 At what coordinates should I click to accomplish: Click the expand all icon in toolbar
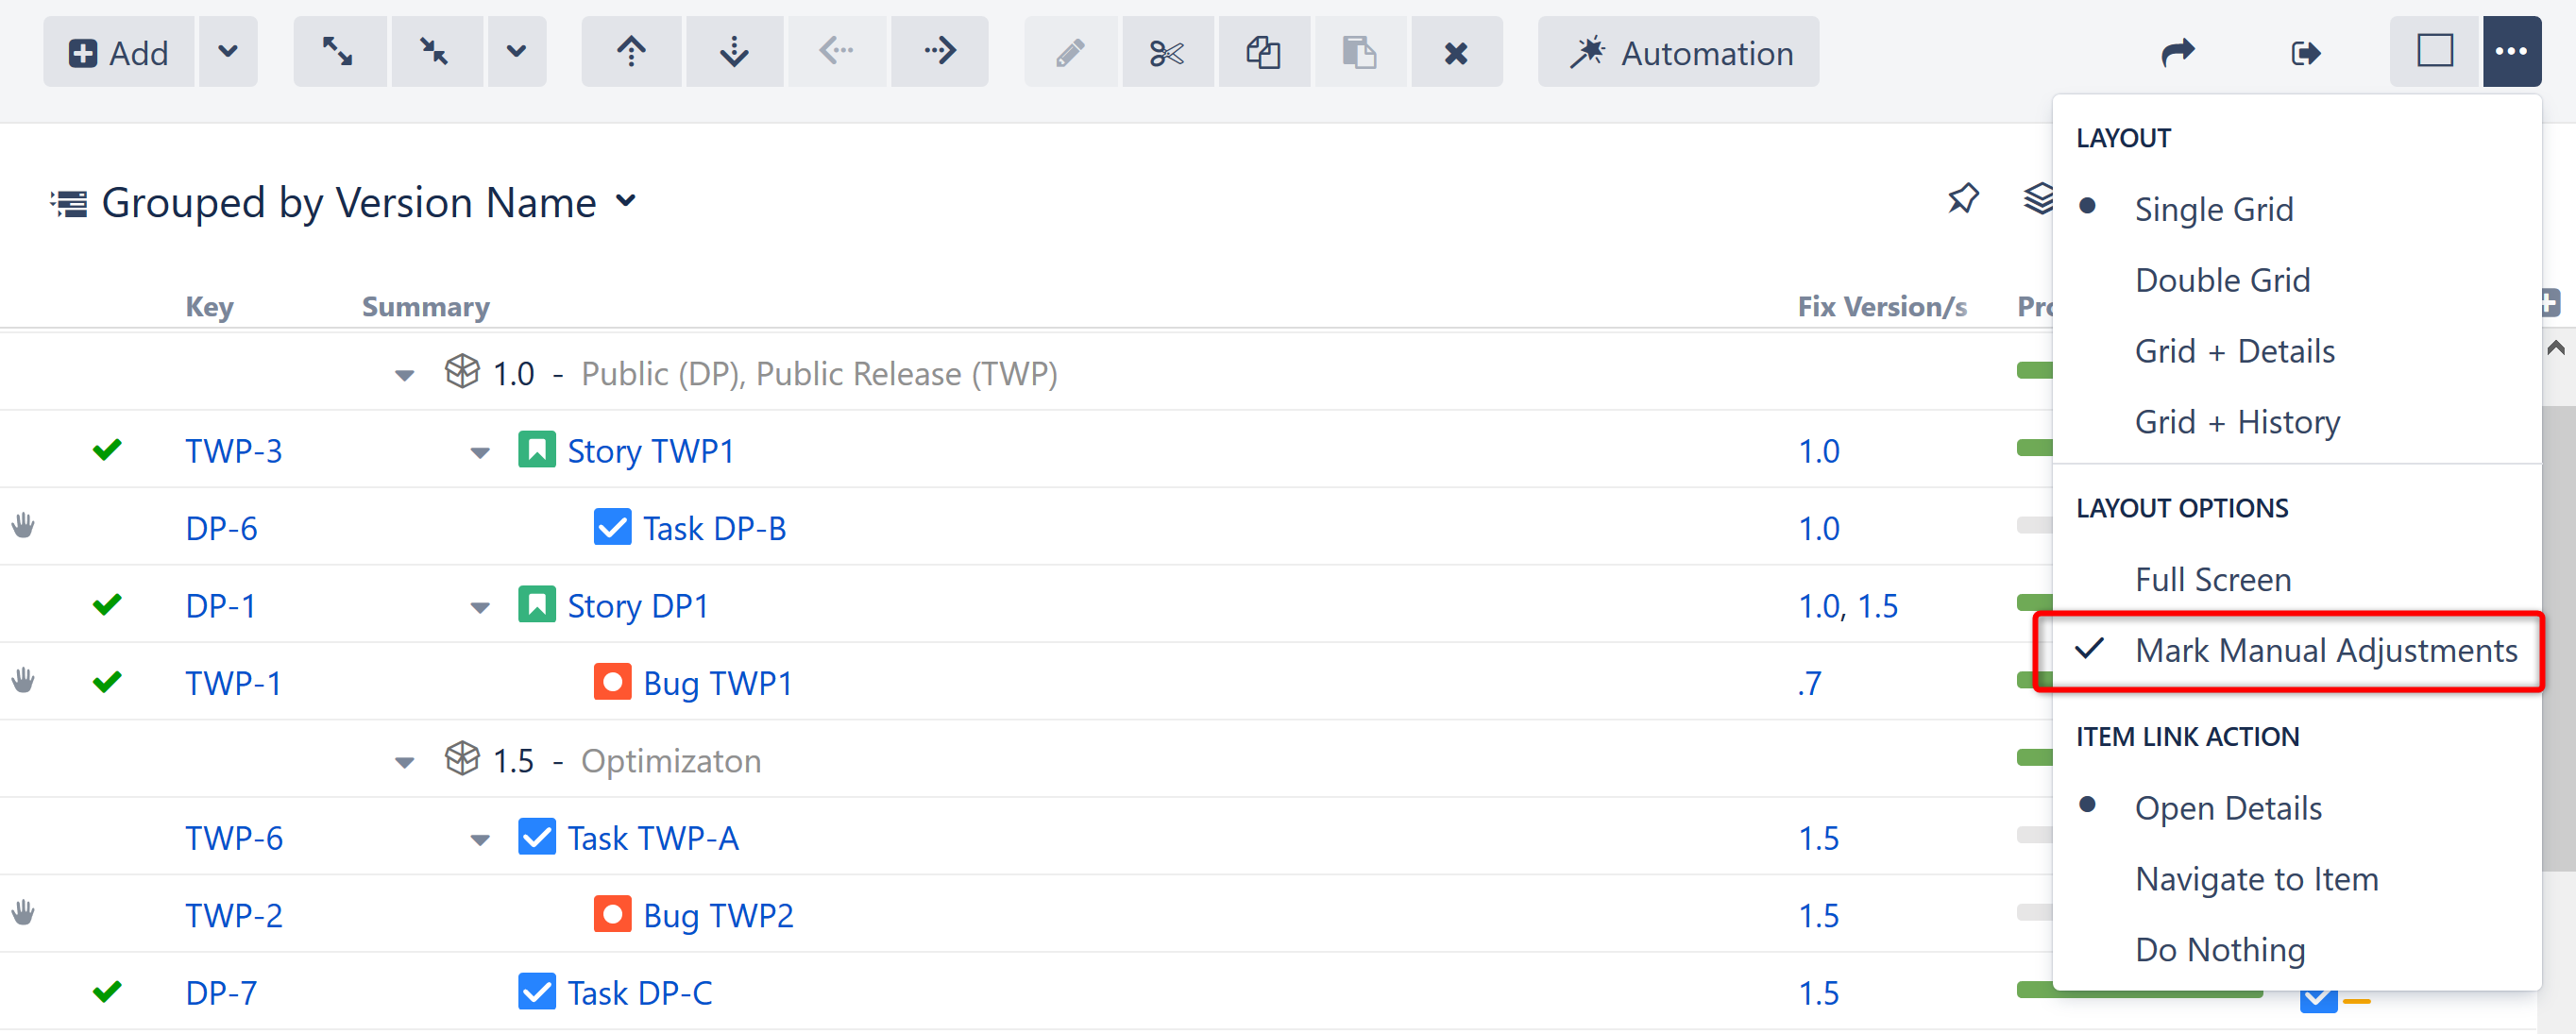[x=338, y=52]
